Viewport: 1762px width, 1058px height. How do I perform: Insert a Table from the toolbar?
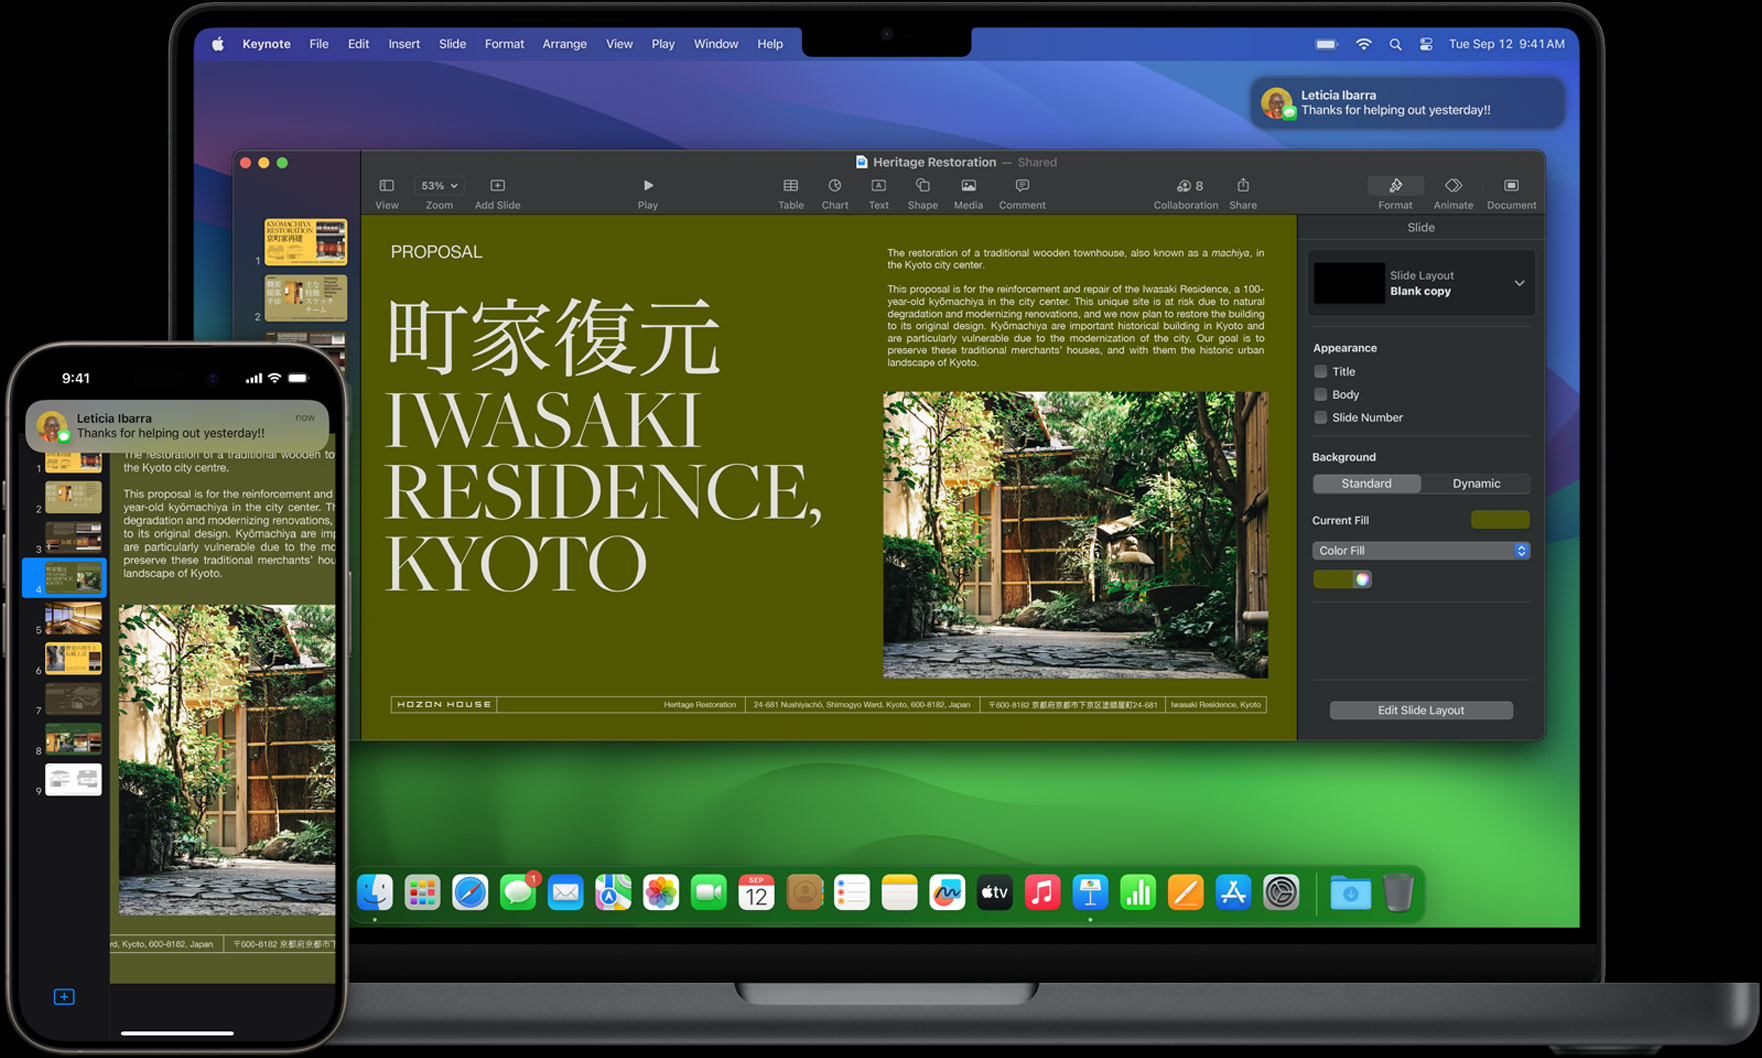click(x=790, y=186)
